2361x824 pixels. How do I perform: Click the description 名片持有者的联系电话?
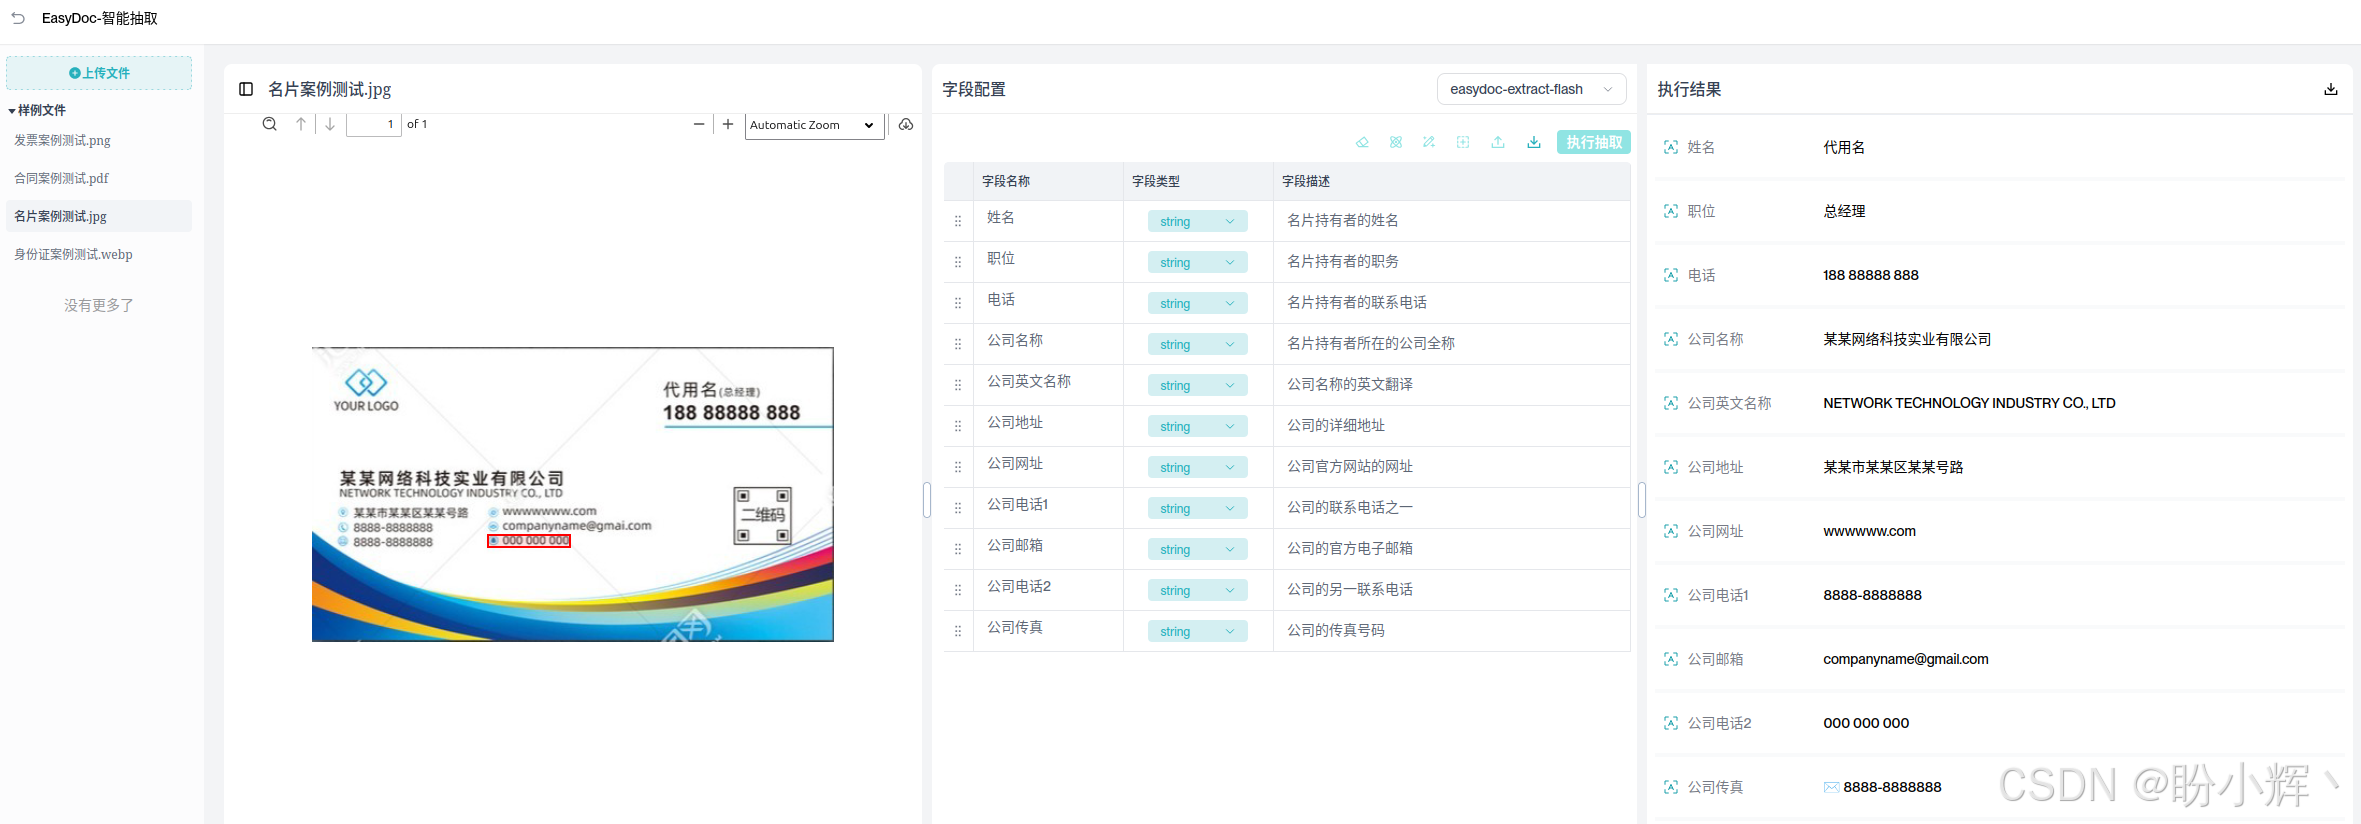click(x=1357, y=302)
